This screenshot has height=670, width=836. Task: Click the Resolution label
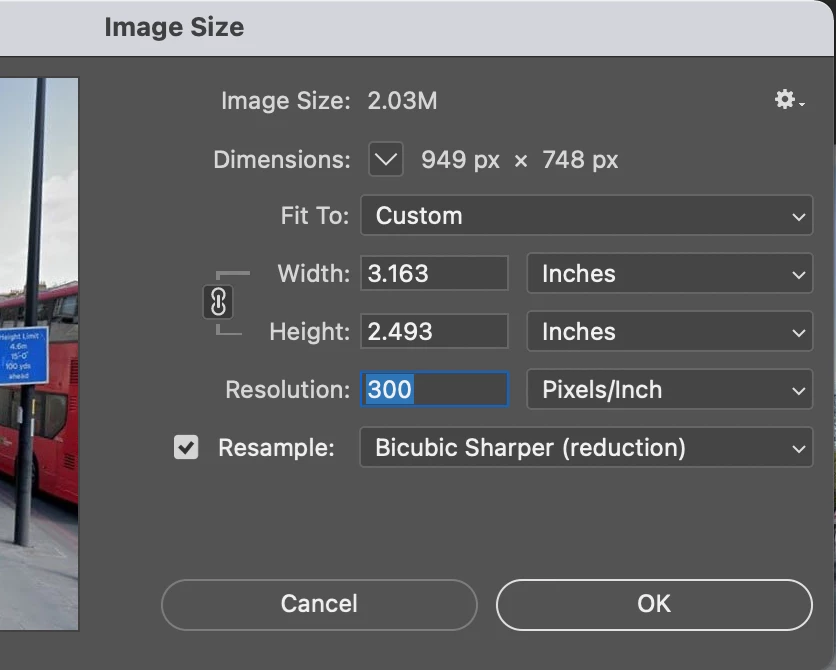point(288,390)
